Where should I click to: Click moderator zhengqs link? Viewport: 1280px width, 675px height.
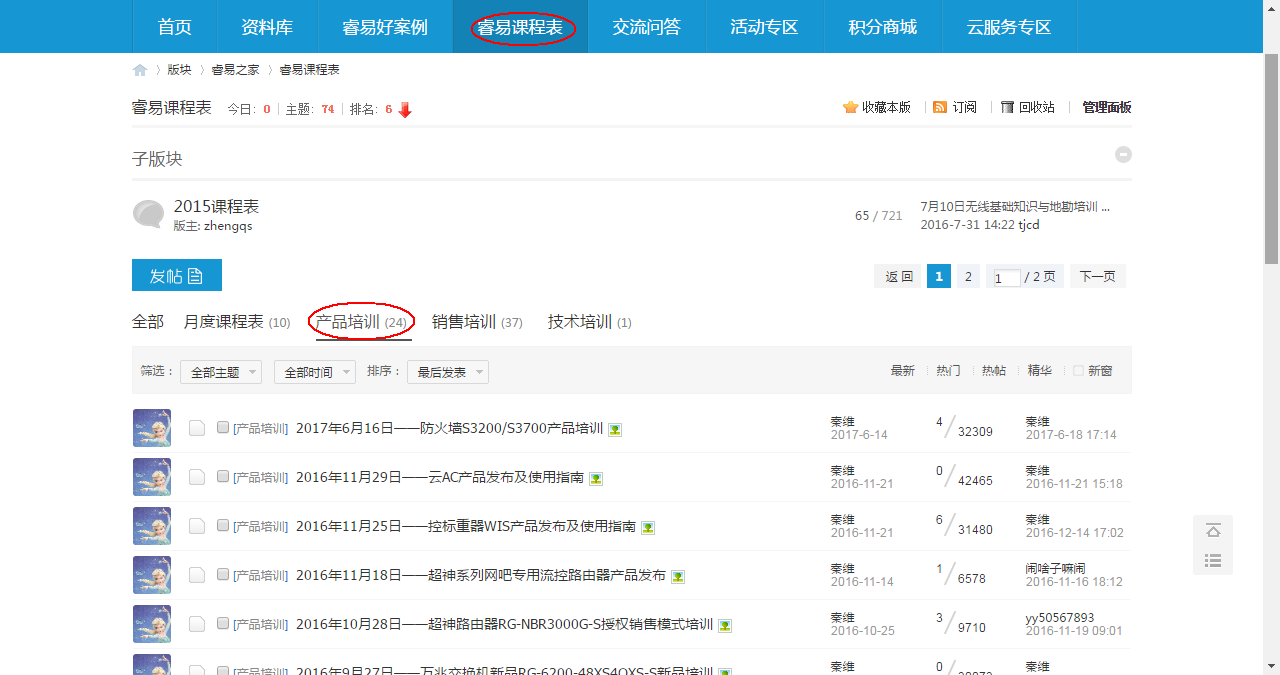point(228,226)
